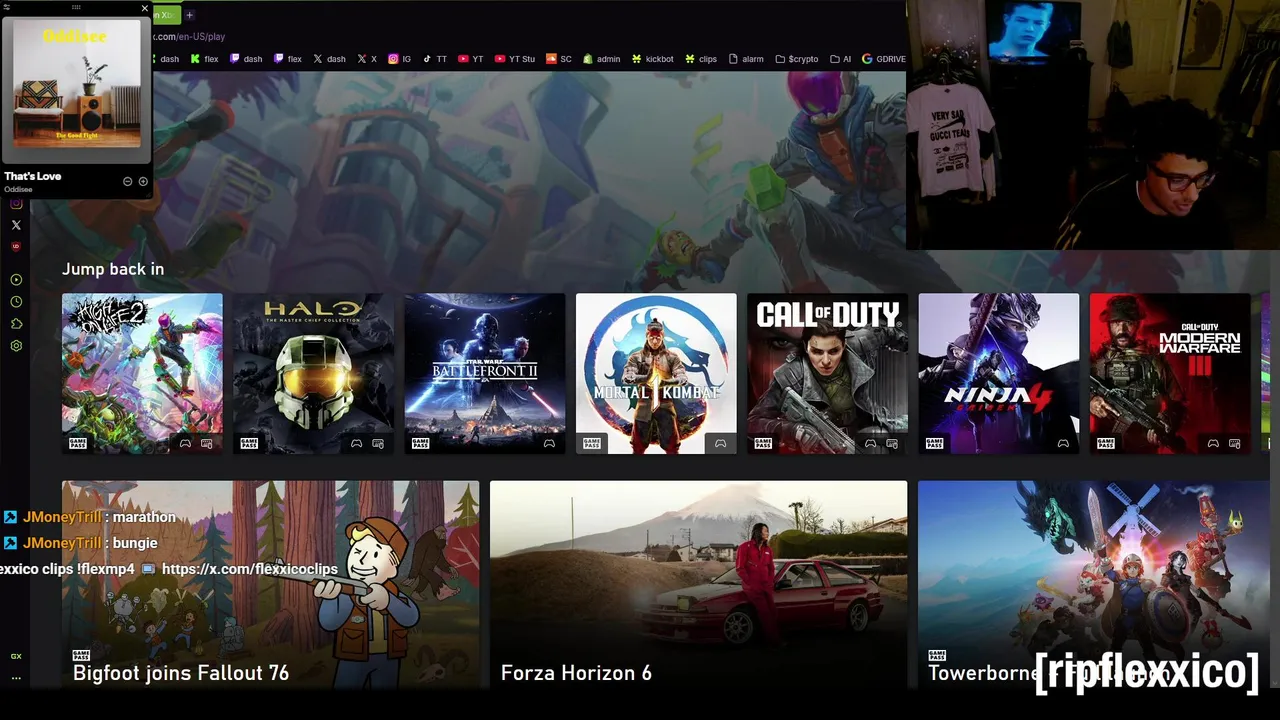
Task: Open the 'Forza Horizon 6' banner
Action: click(699, 585)
